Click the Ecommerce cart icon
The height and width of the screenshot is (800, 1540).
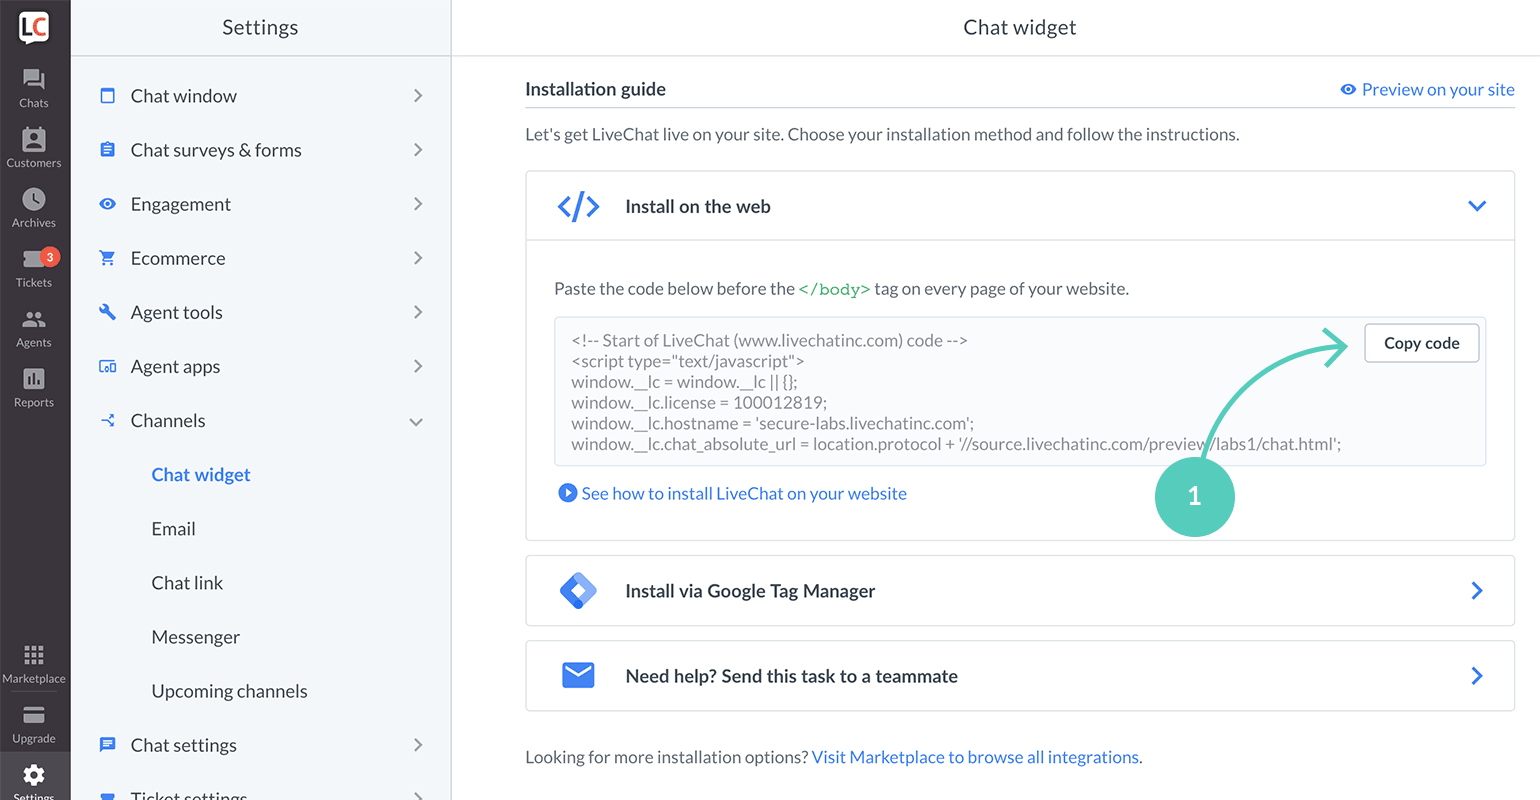tap(107, 258)
